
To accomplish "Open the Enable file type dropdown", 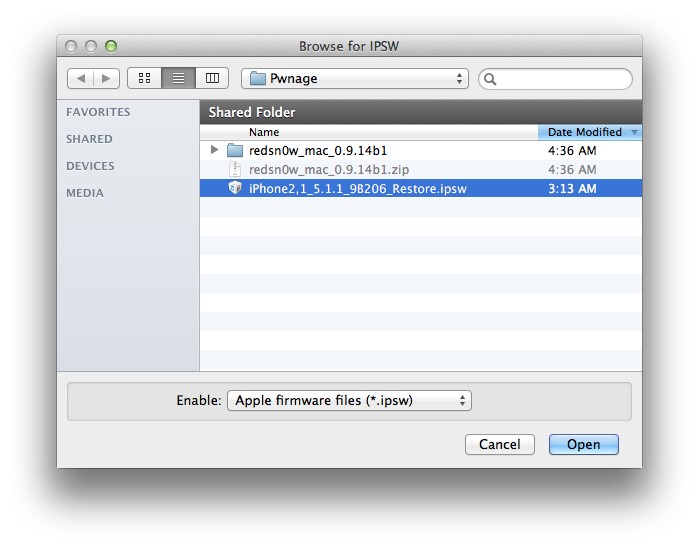I will tap(350, 400).
